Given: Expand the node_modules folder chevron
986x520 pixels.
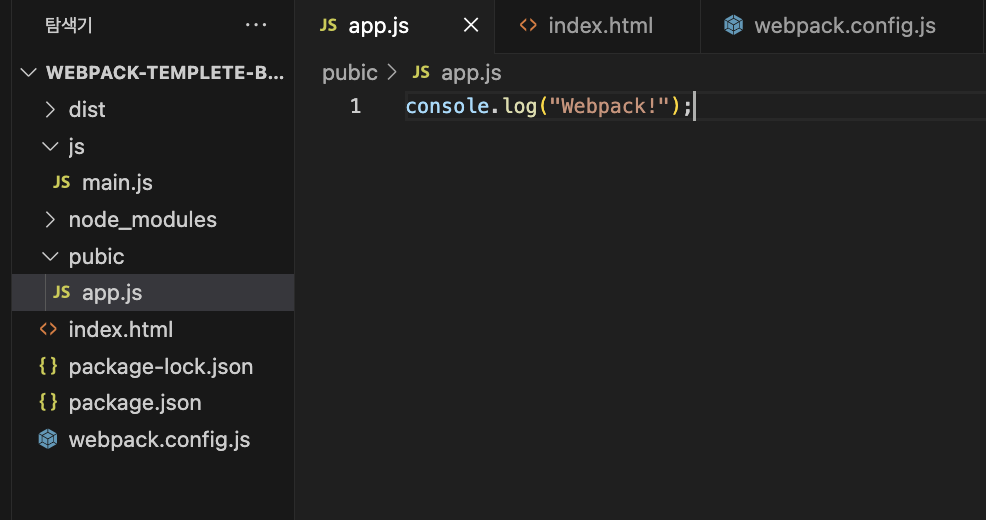Looking at the screenshot, I should click(x=50, y=219).
